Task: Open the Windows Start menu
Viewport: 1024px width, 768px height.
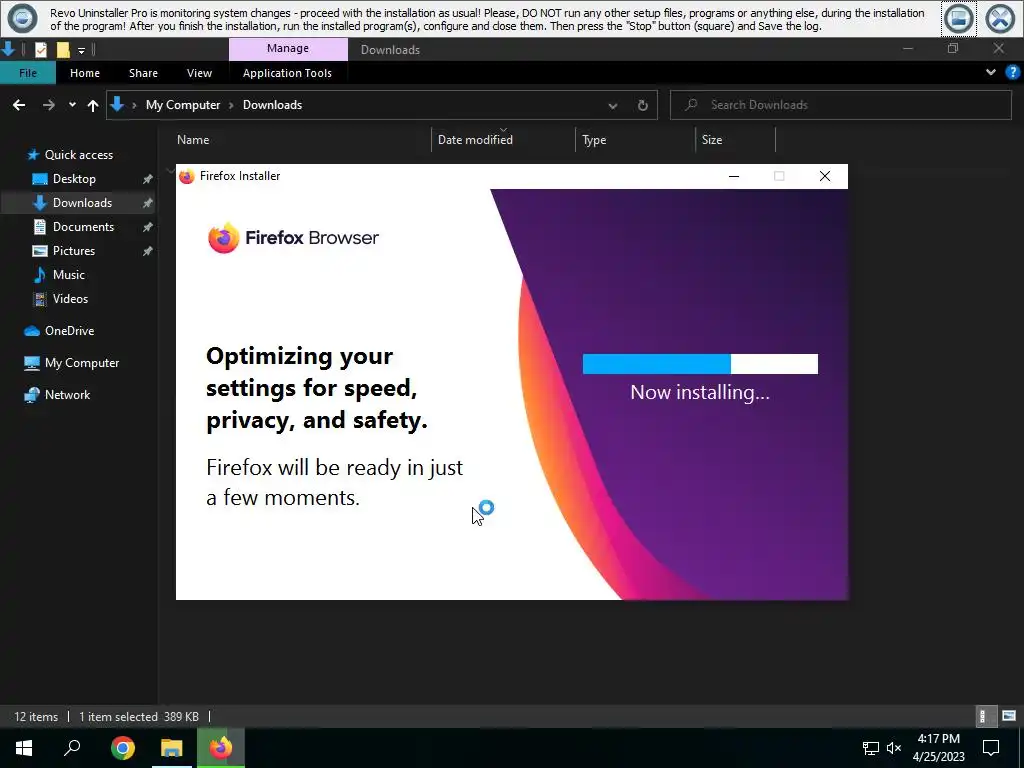Action: [x=24, y=748]
